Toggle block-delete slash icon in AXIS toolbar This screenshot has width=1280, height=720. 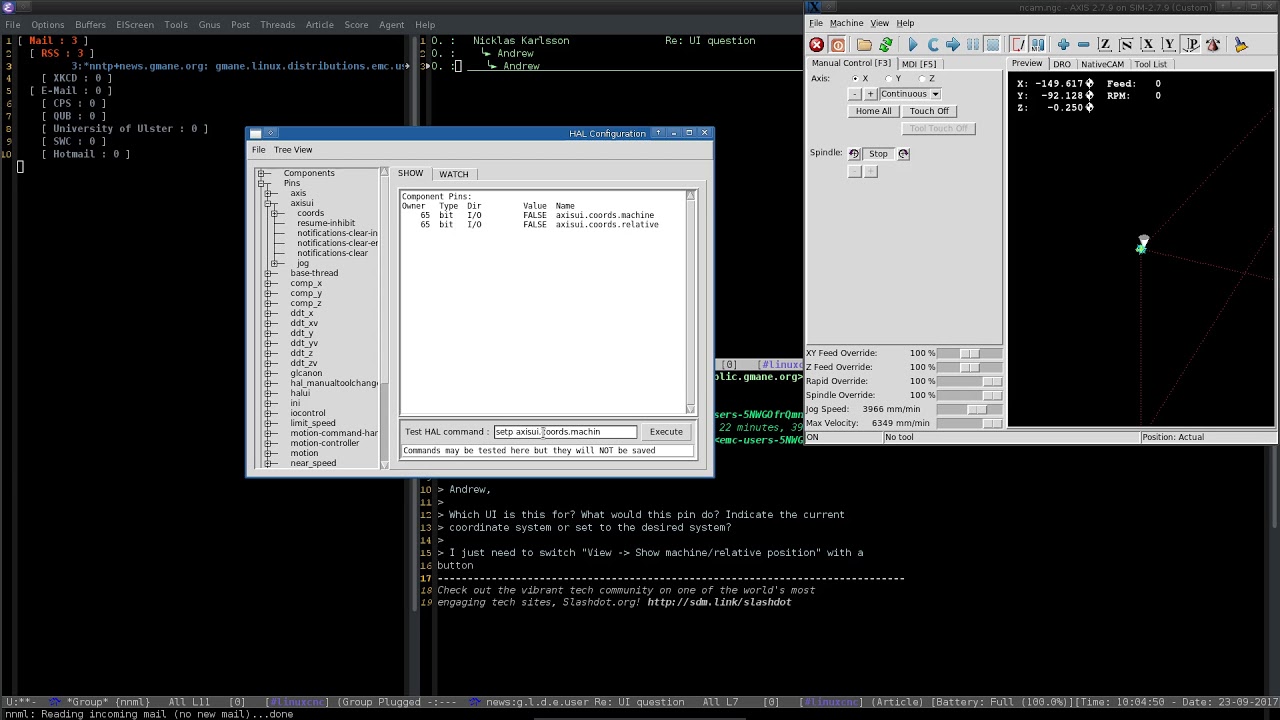1018,45
